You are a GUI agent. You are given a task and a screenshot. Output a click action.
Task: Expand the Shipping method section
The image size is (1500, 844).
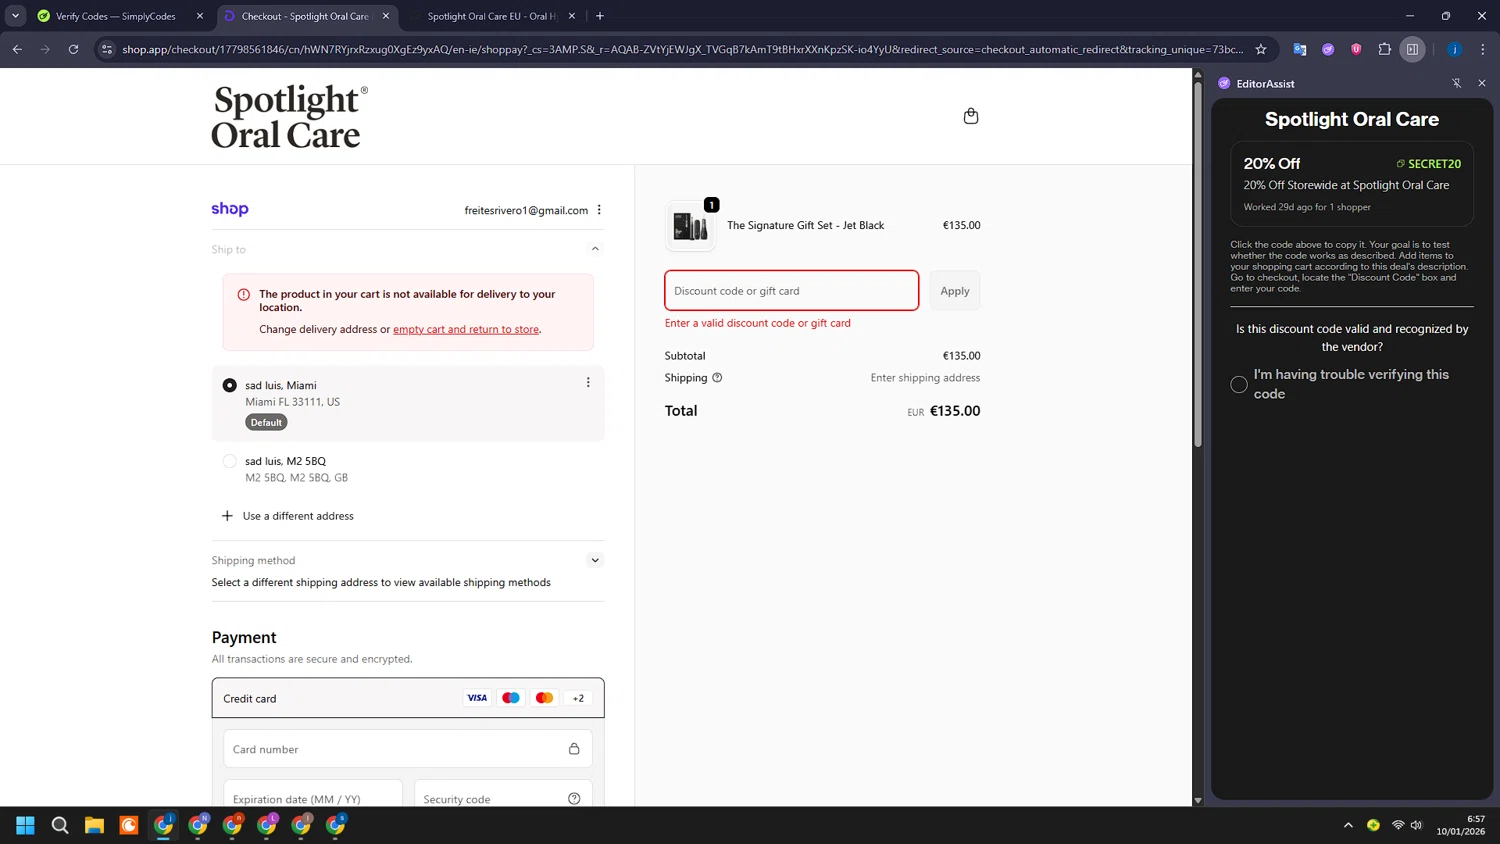(x=595, y=560)
